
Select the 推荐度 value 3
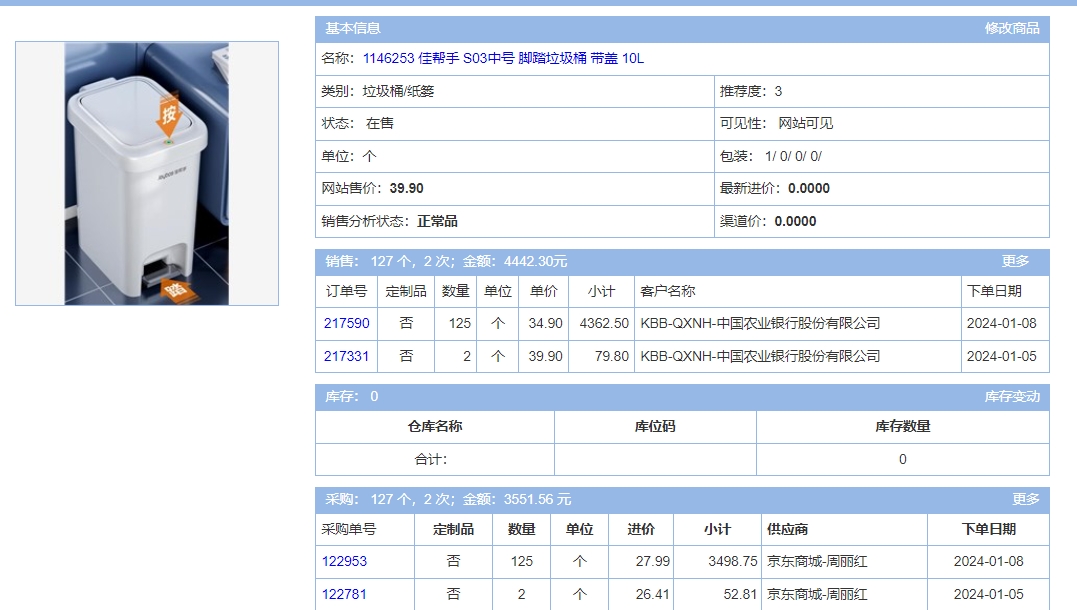tap(778, 91)
